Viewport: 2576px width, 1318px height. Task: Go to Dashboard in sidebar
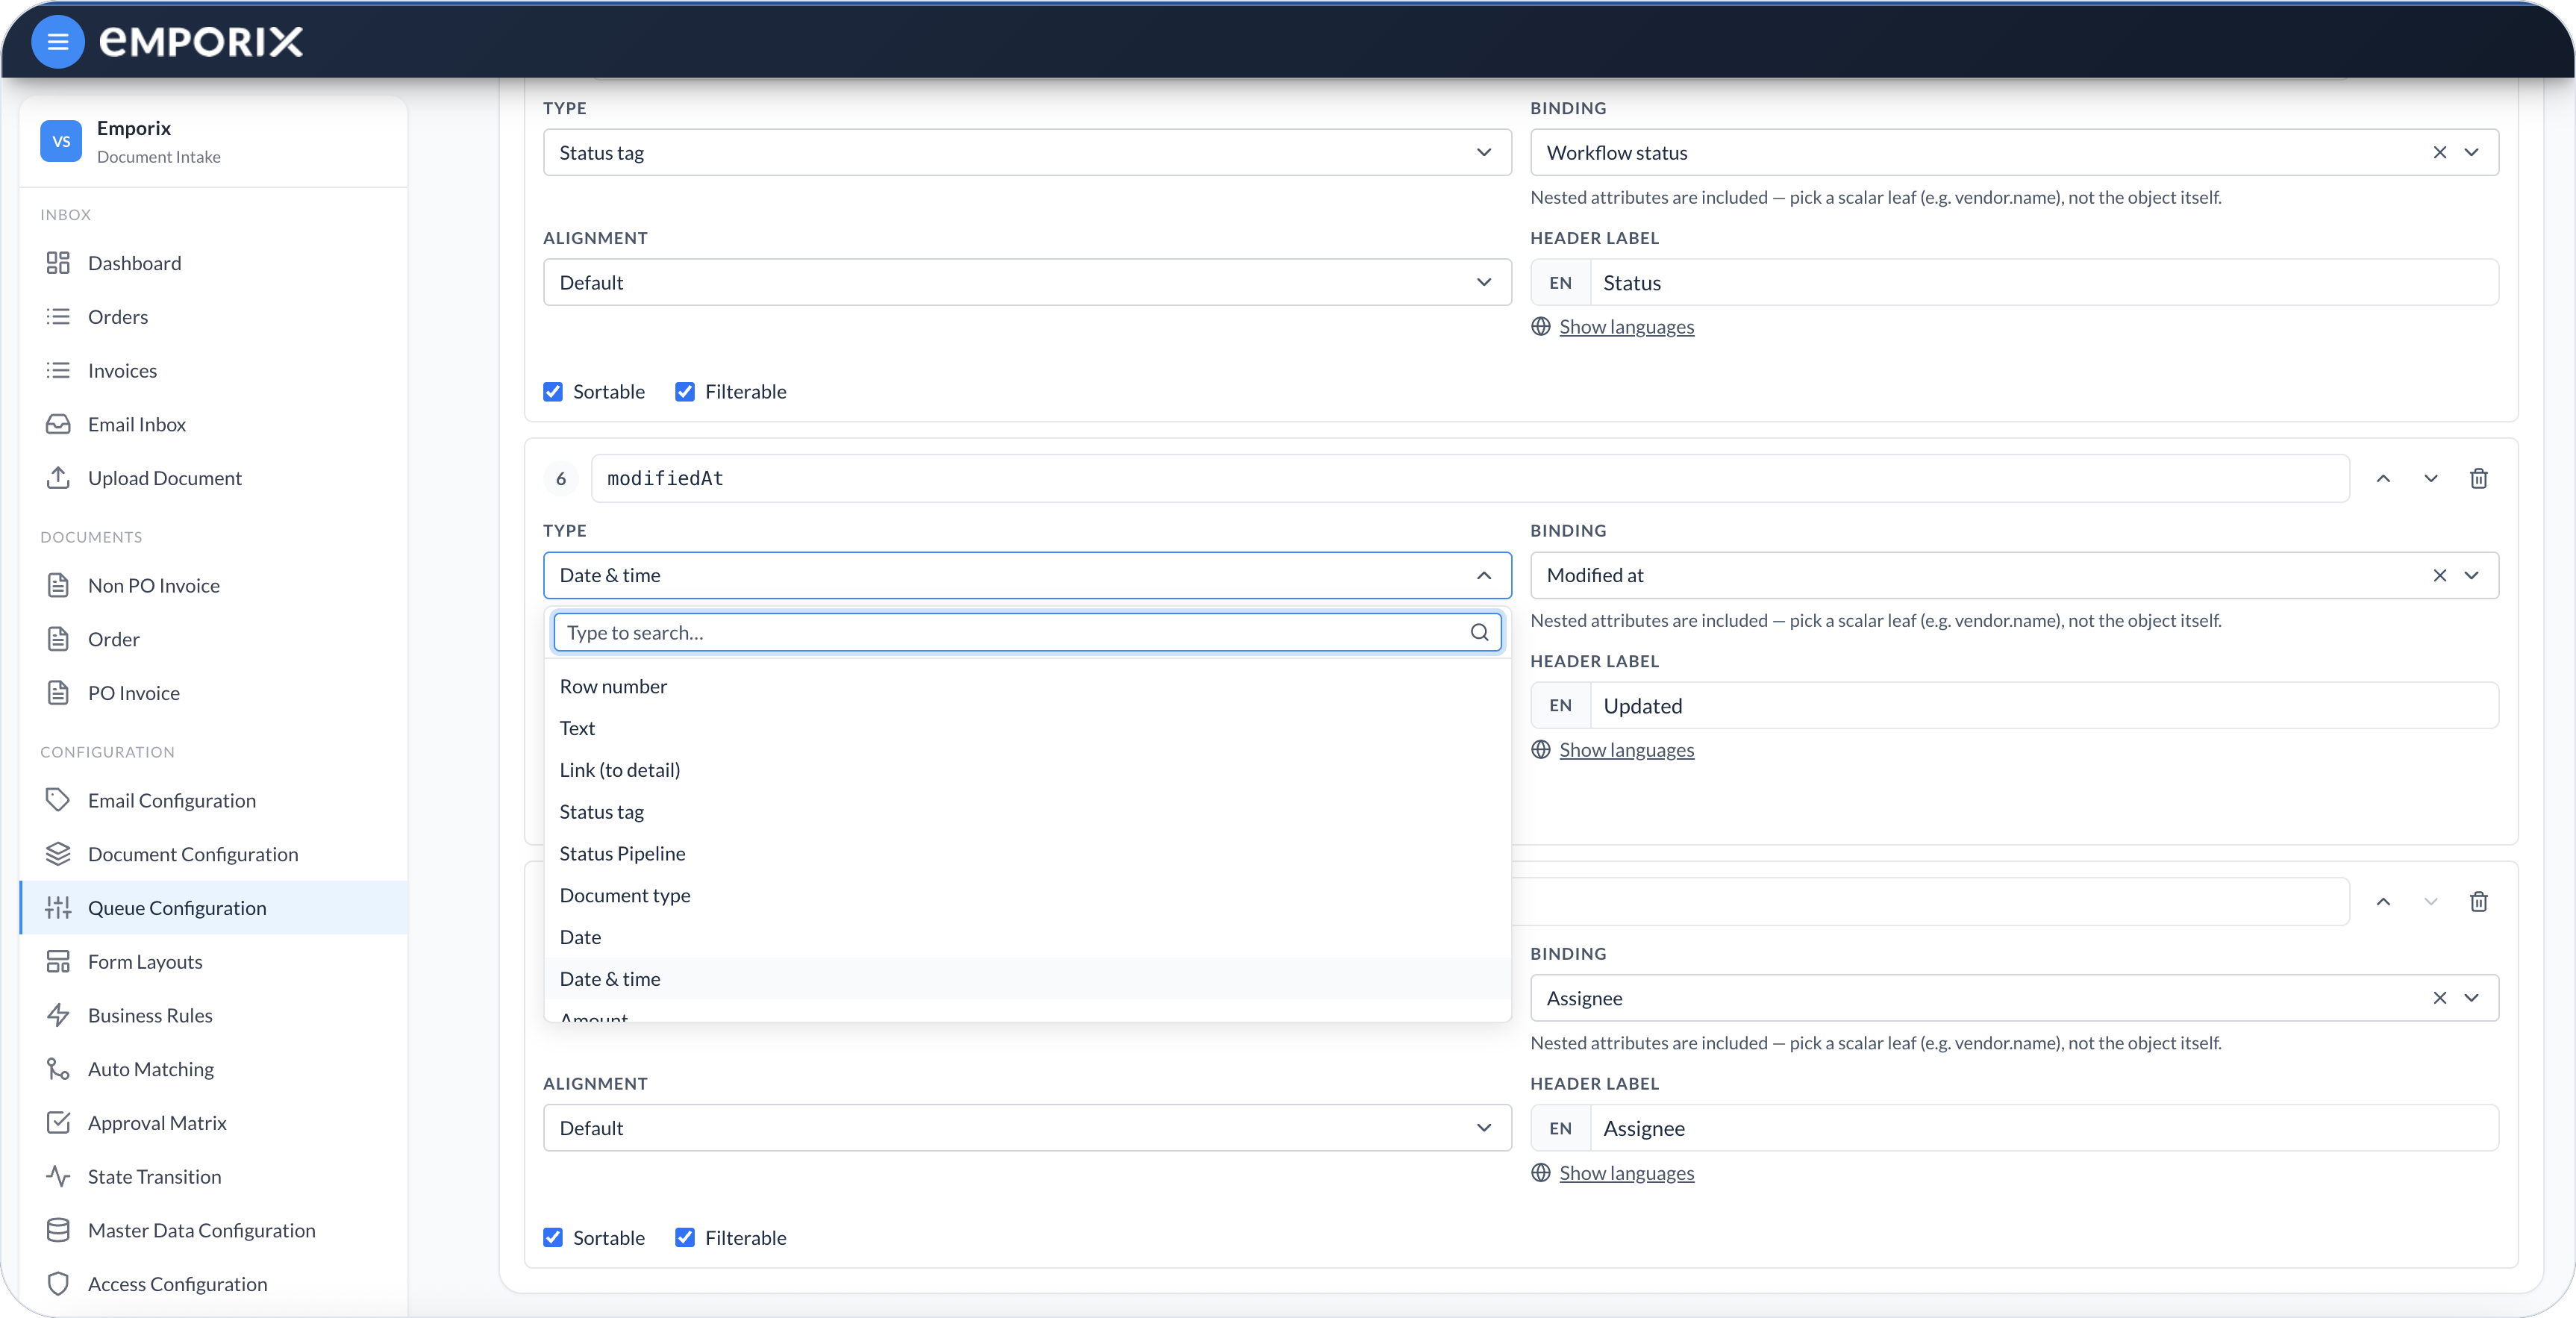(x=213, y=263)
